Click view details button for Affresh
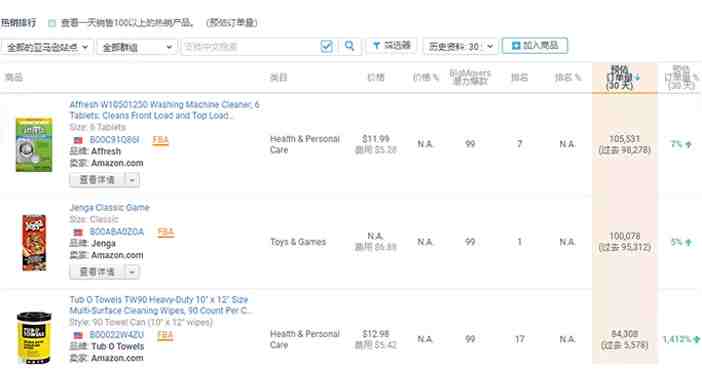Viewport: 702px width, 382px height. (x=97, y=180)
